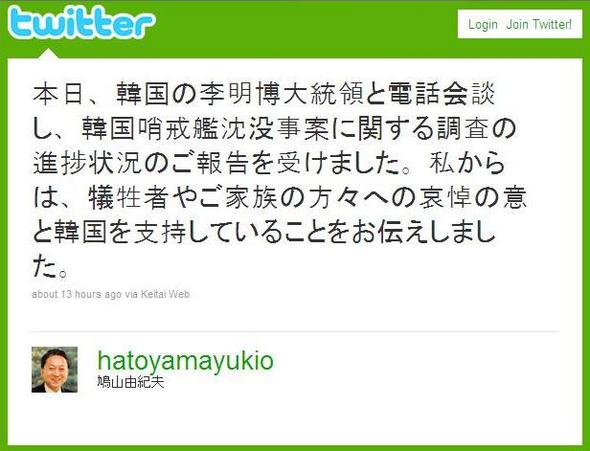Image resolution: width=590 pixels, height=451 pixels.
Task: Click the tweet line starting with と韓国を支持
Action: click(263, 233)
